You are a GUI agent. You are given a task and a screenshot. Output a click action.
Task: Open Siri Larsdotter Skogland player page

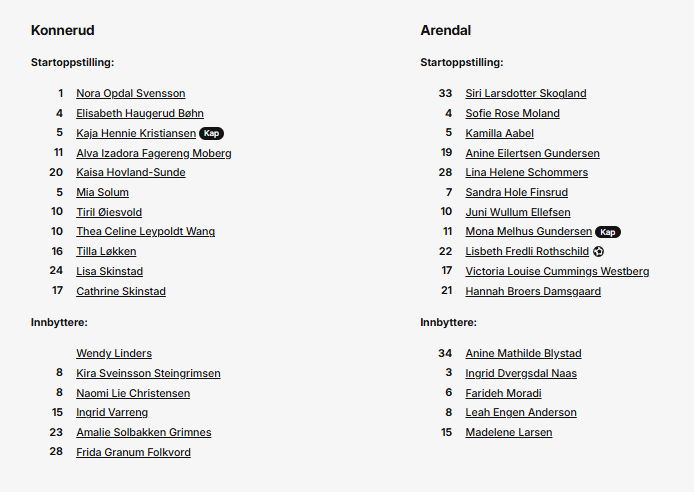[526, 93]
